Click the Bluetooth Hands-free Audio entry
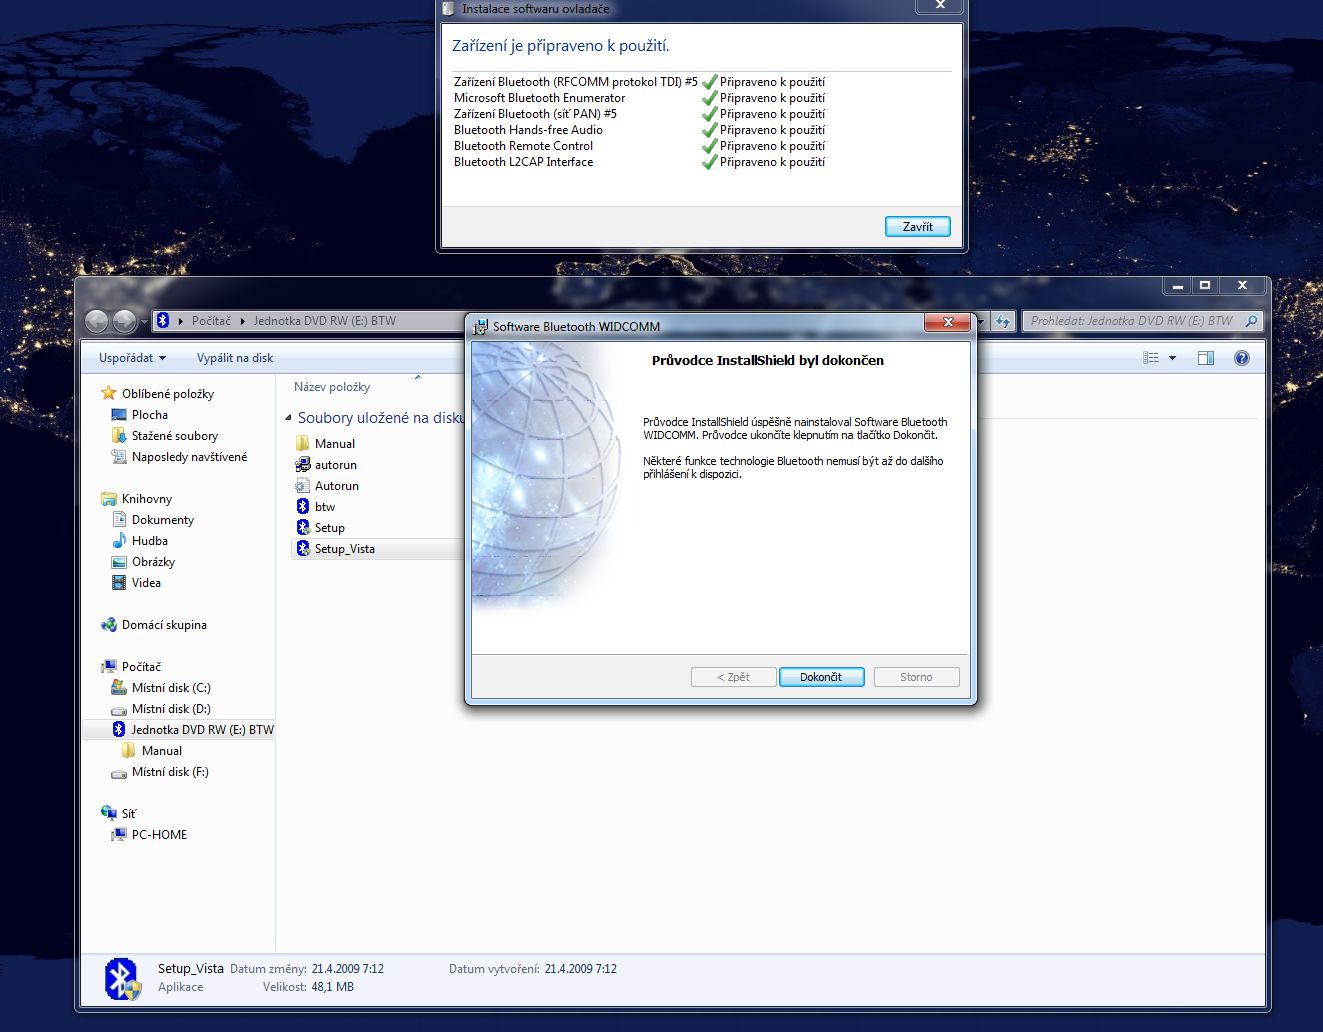Image resolution: width=1323 pixels, height=1032 pixels. tap(528, 130)
